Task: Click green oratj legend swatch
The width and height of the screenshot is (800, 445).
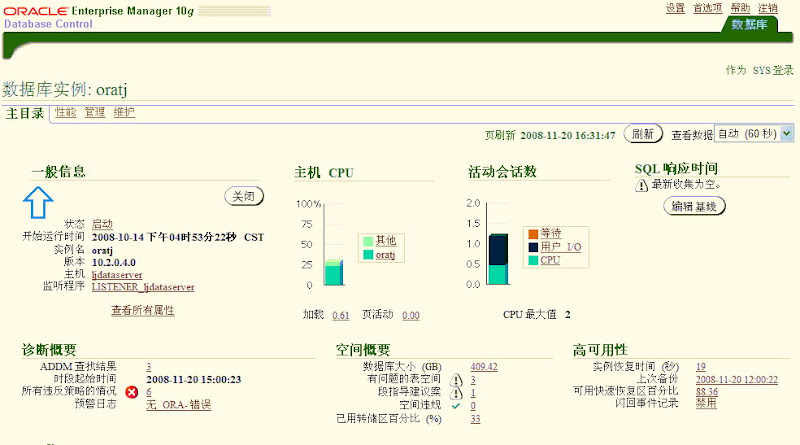Action: click(368, 255)
